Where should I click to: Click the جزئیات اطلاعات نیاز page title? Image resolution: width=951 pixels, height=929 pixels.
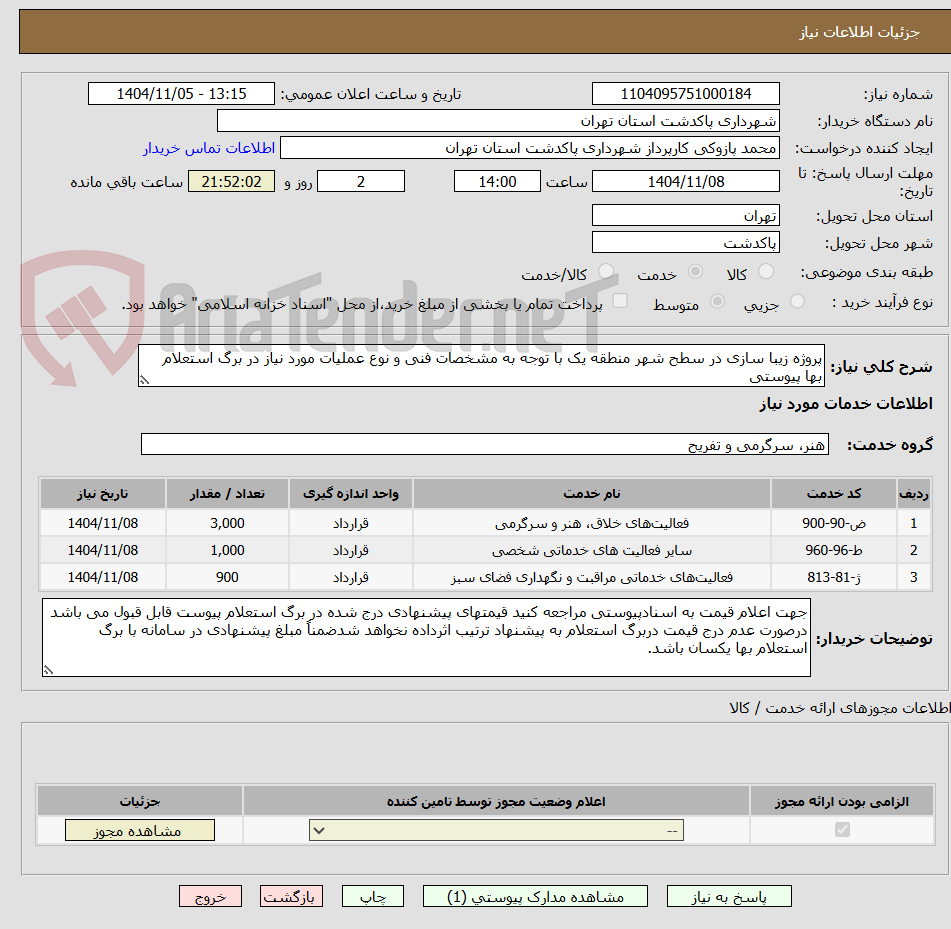[859, 32]
